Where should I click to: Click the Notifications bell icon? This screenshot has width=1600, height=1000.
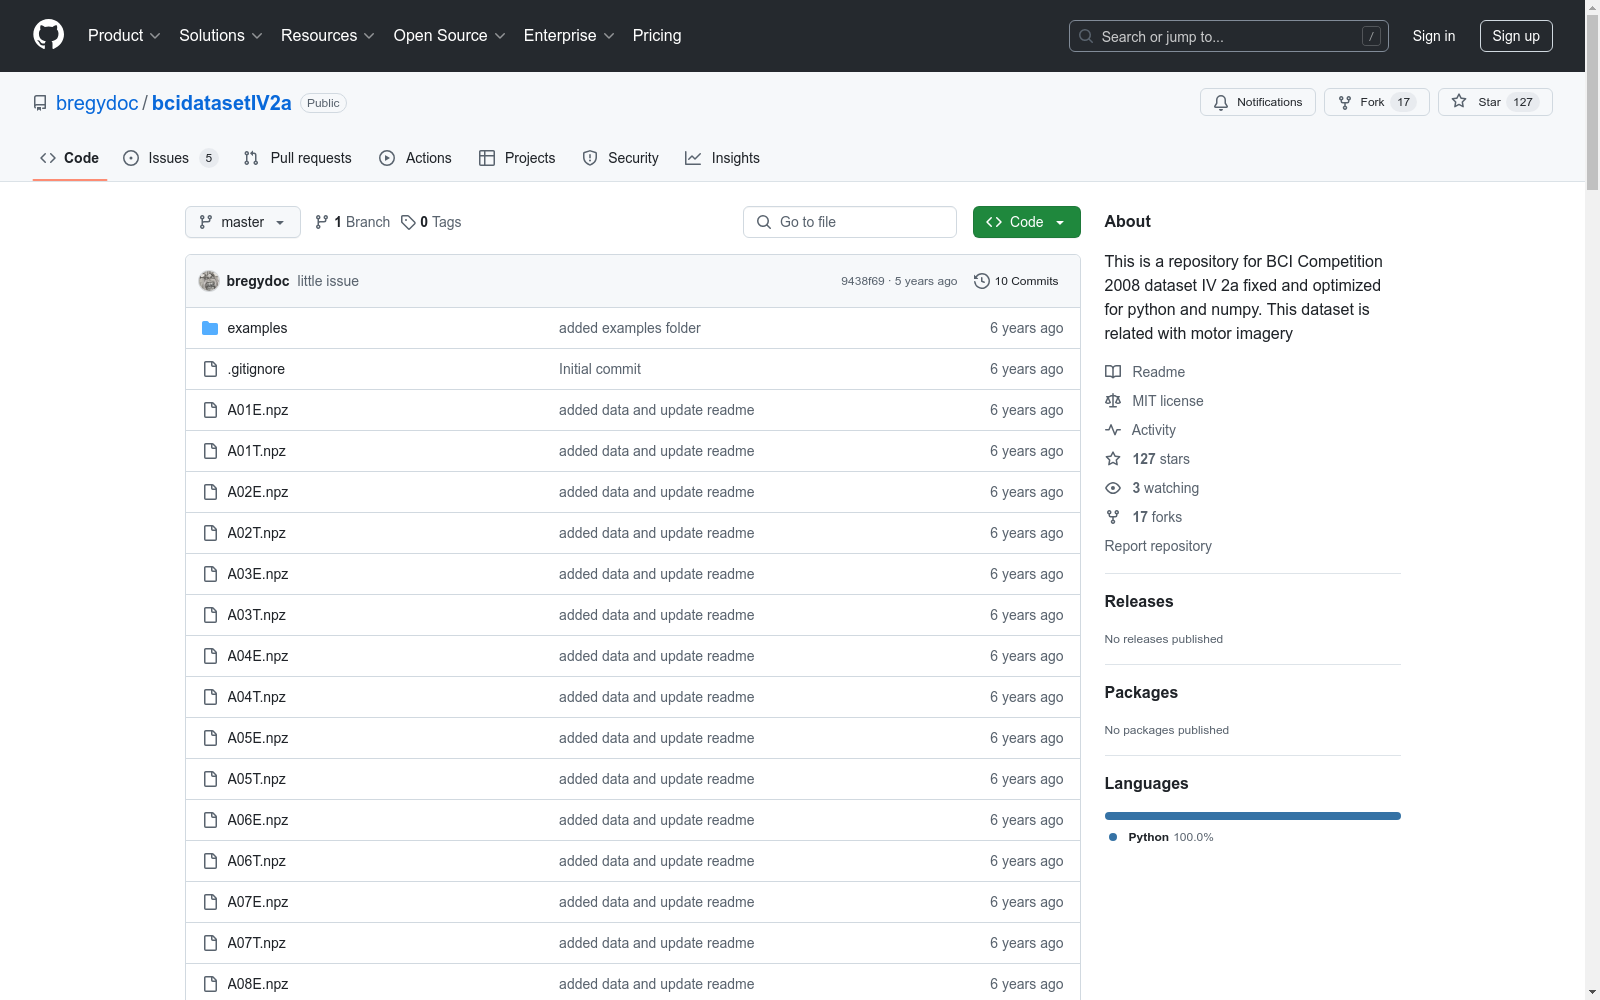coord(1221,102)
